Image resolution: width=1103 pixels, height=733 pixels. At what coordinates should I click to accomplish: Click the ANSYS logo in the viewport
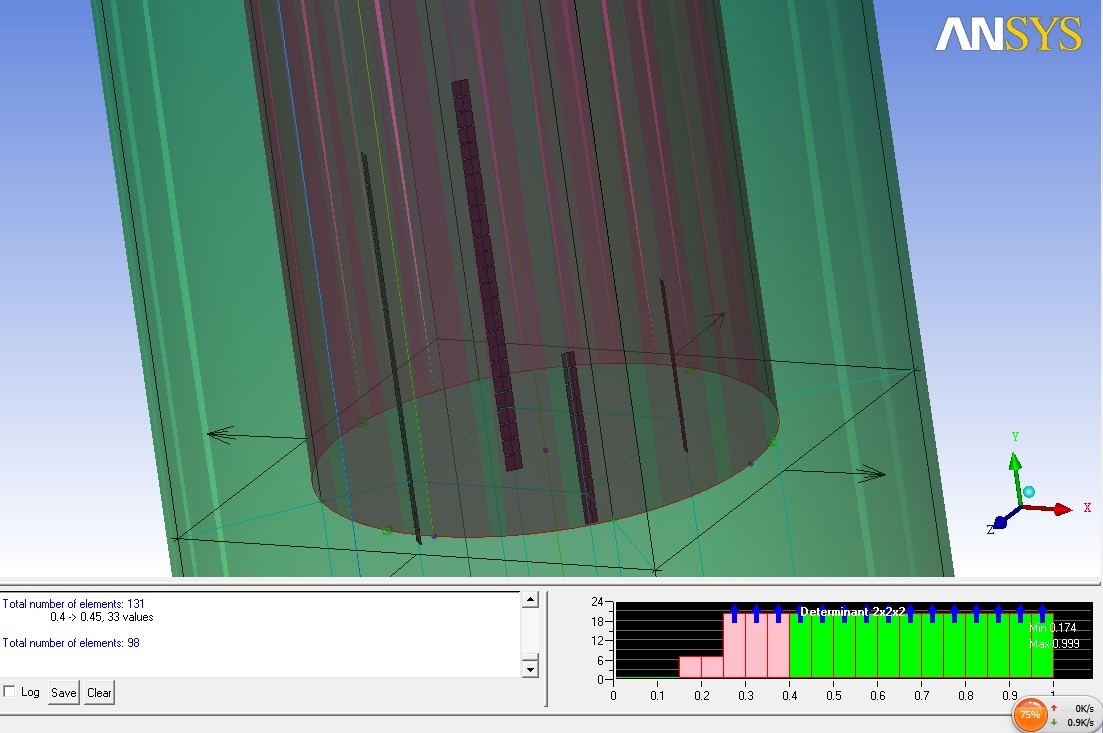click(x=1008, y=35)
